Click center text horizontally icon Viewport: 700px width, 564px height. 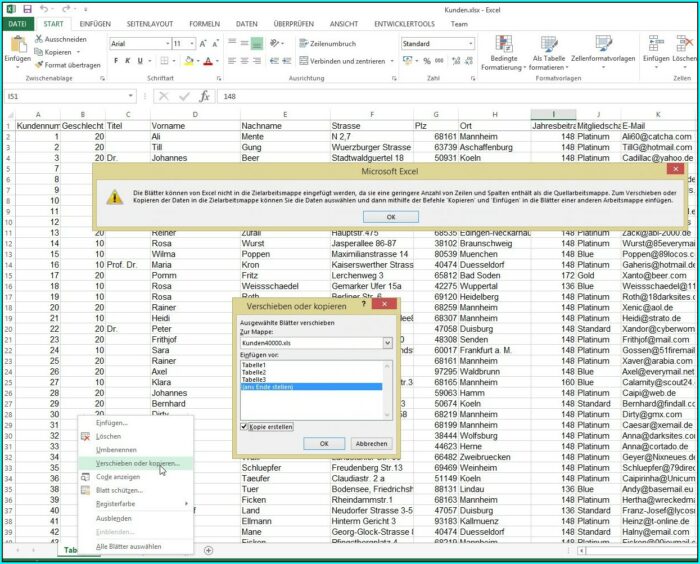[x=244, y=61]
